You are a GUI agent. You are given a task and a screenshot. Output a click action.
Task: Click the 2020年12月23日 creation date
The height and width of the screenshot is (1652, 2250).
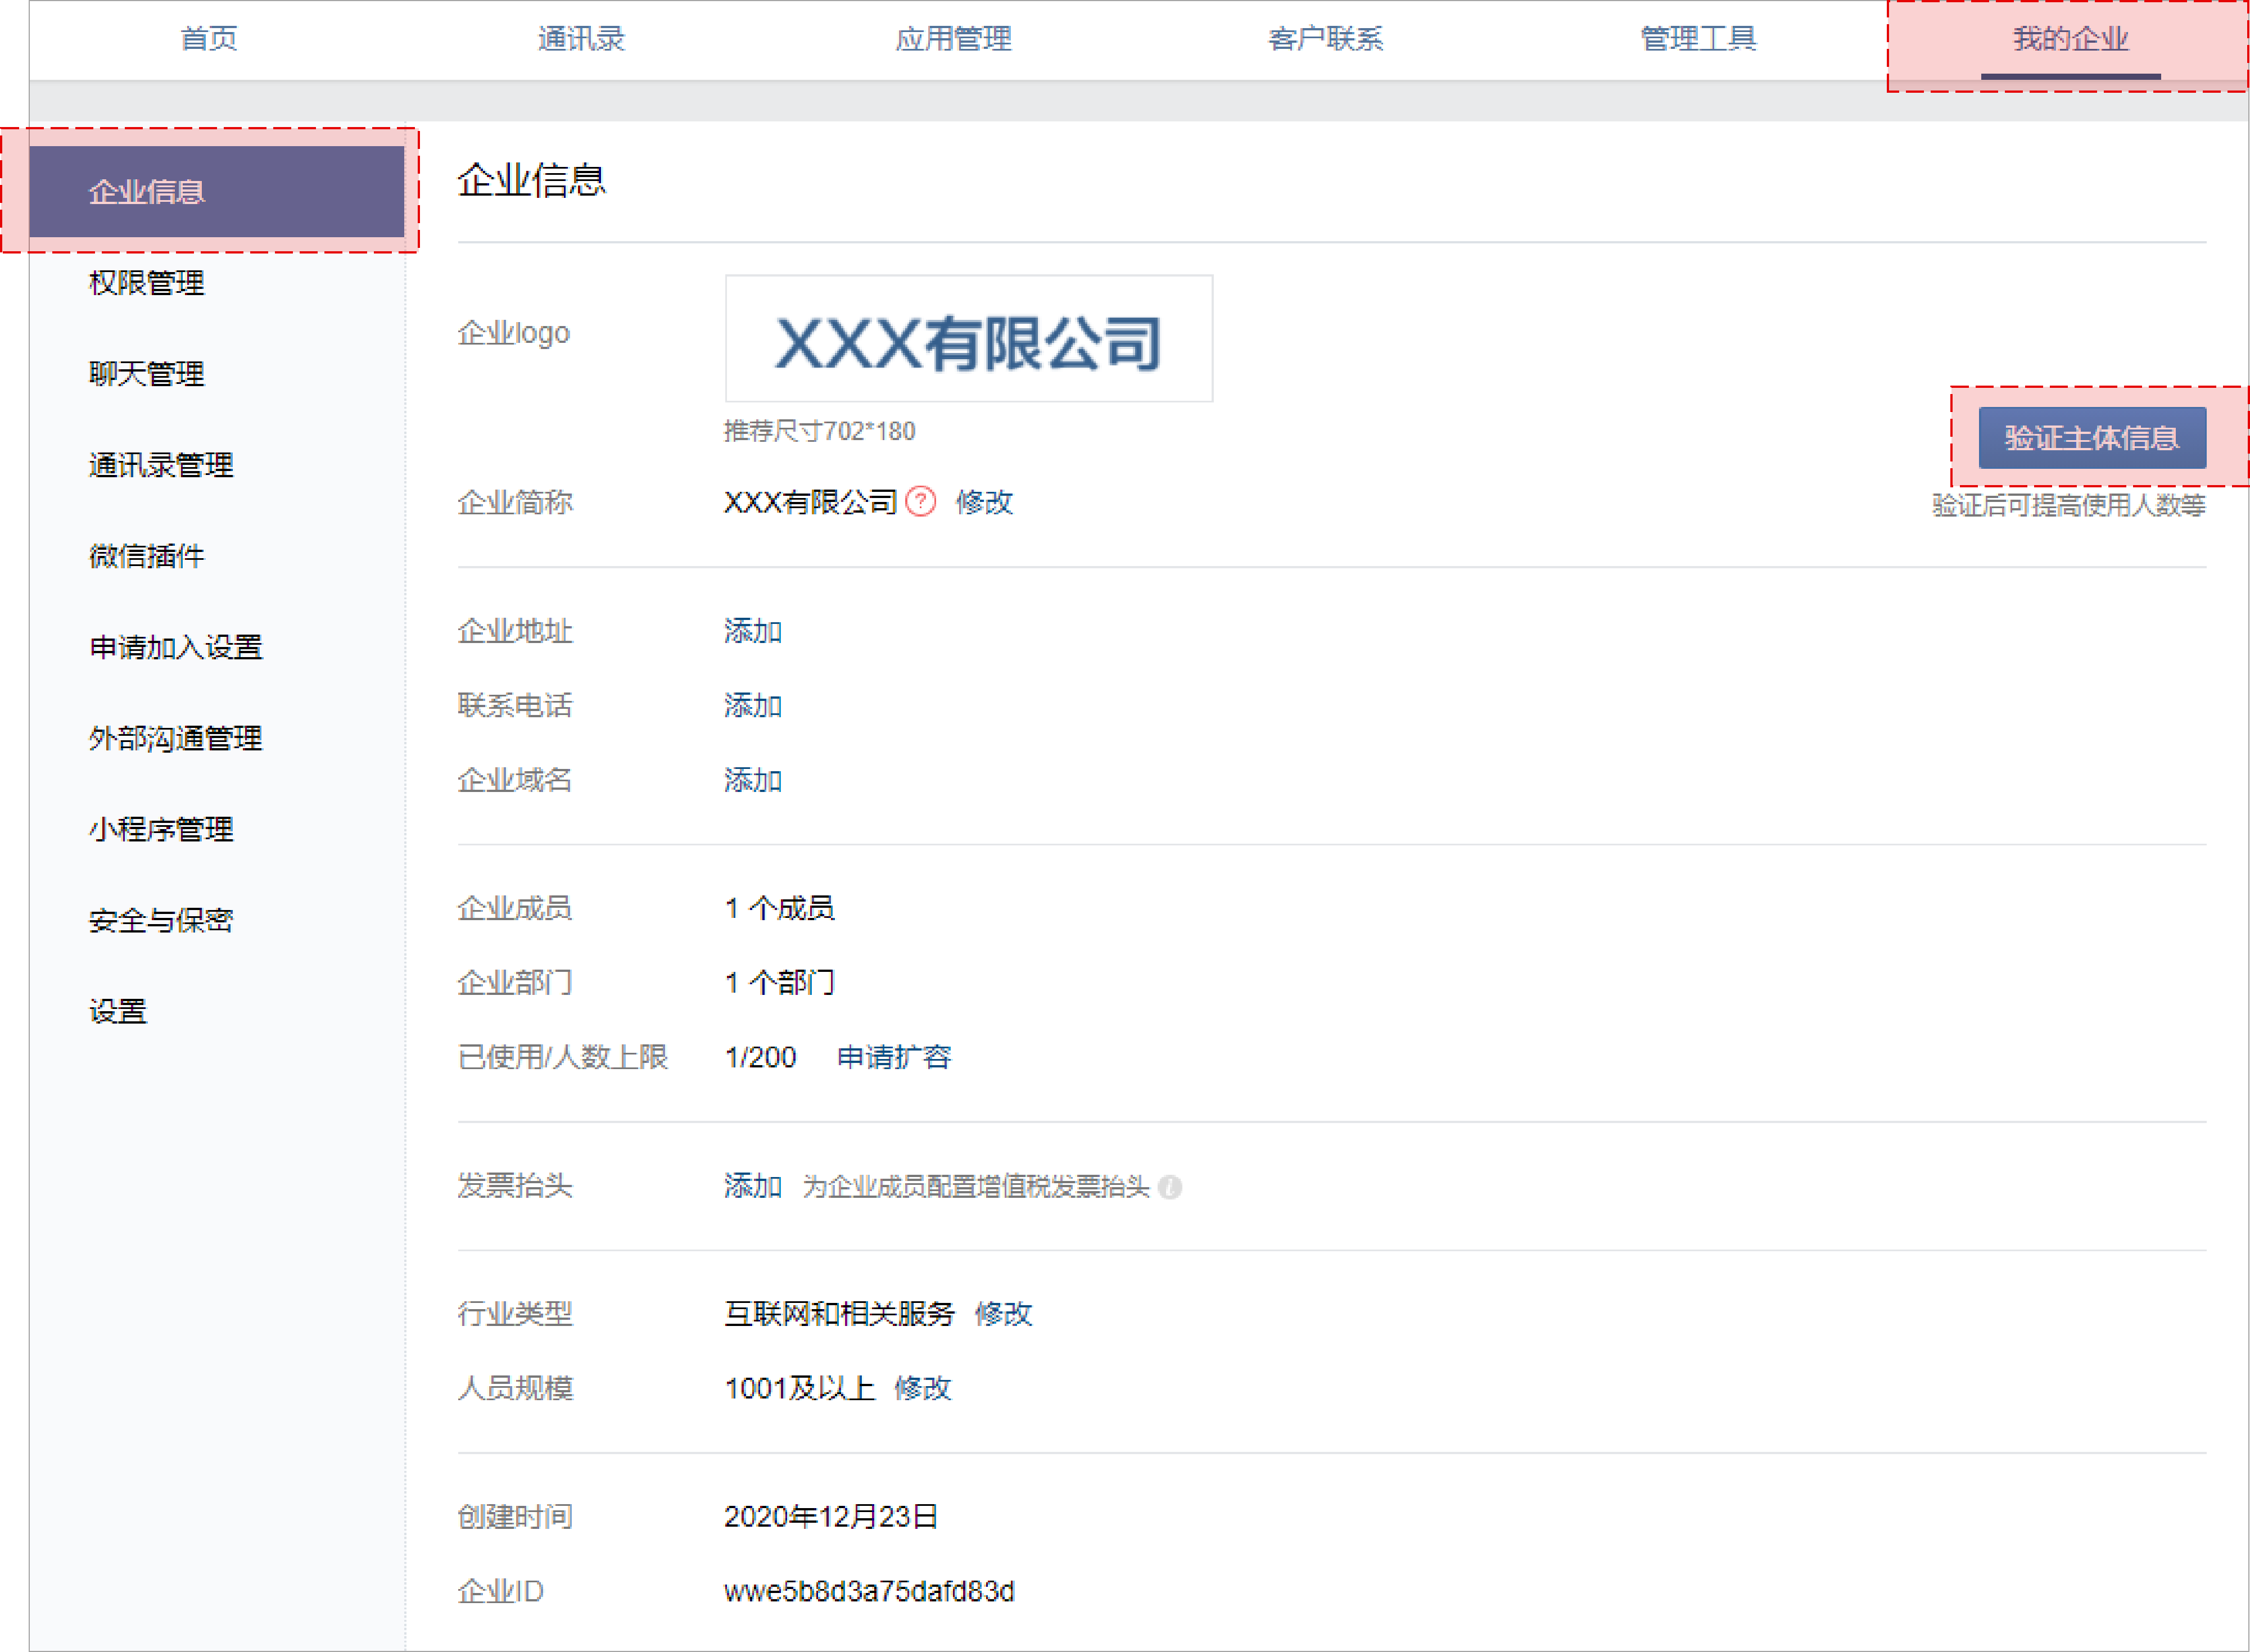[x=830, y=1517]
